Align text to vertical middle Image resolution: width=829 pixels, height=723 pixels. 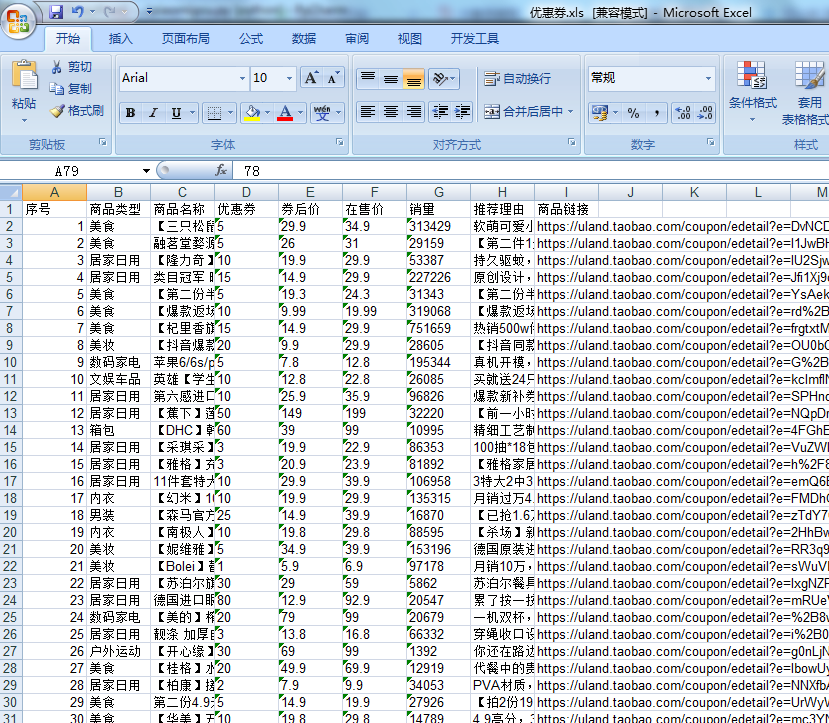pyautogui.click(x=391, y=79)
